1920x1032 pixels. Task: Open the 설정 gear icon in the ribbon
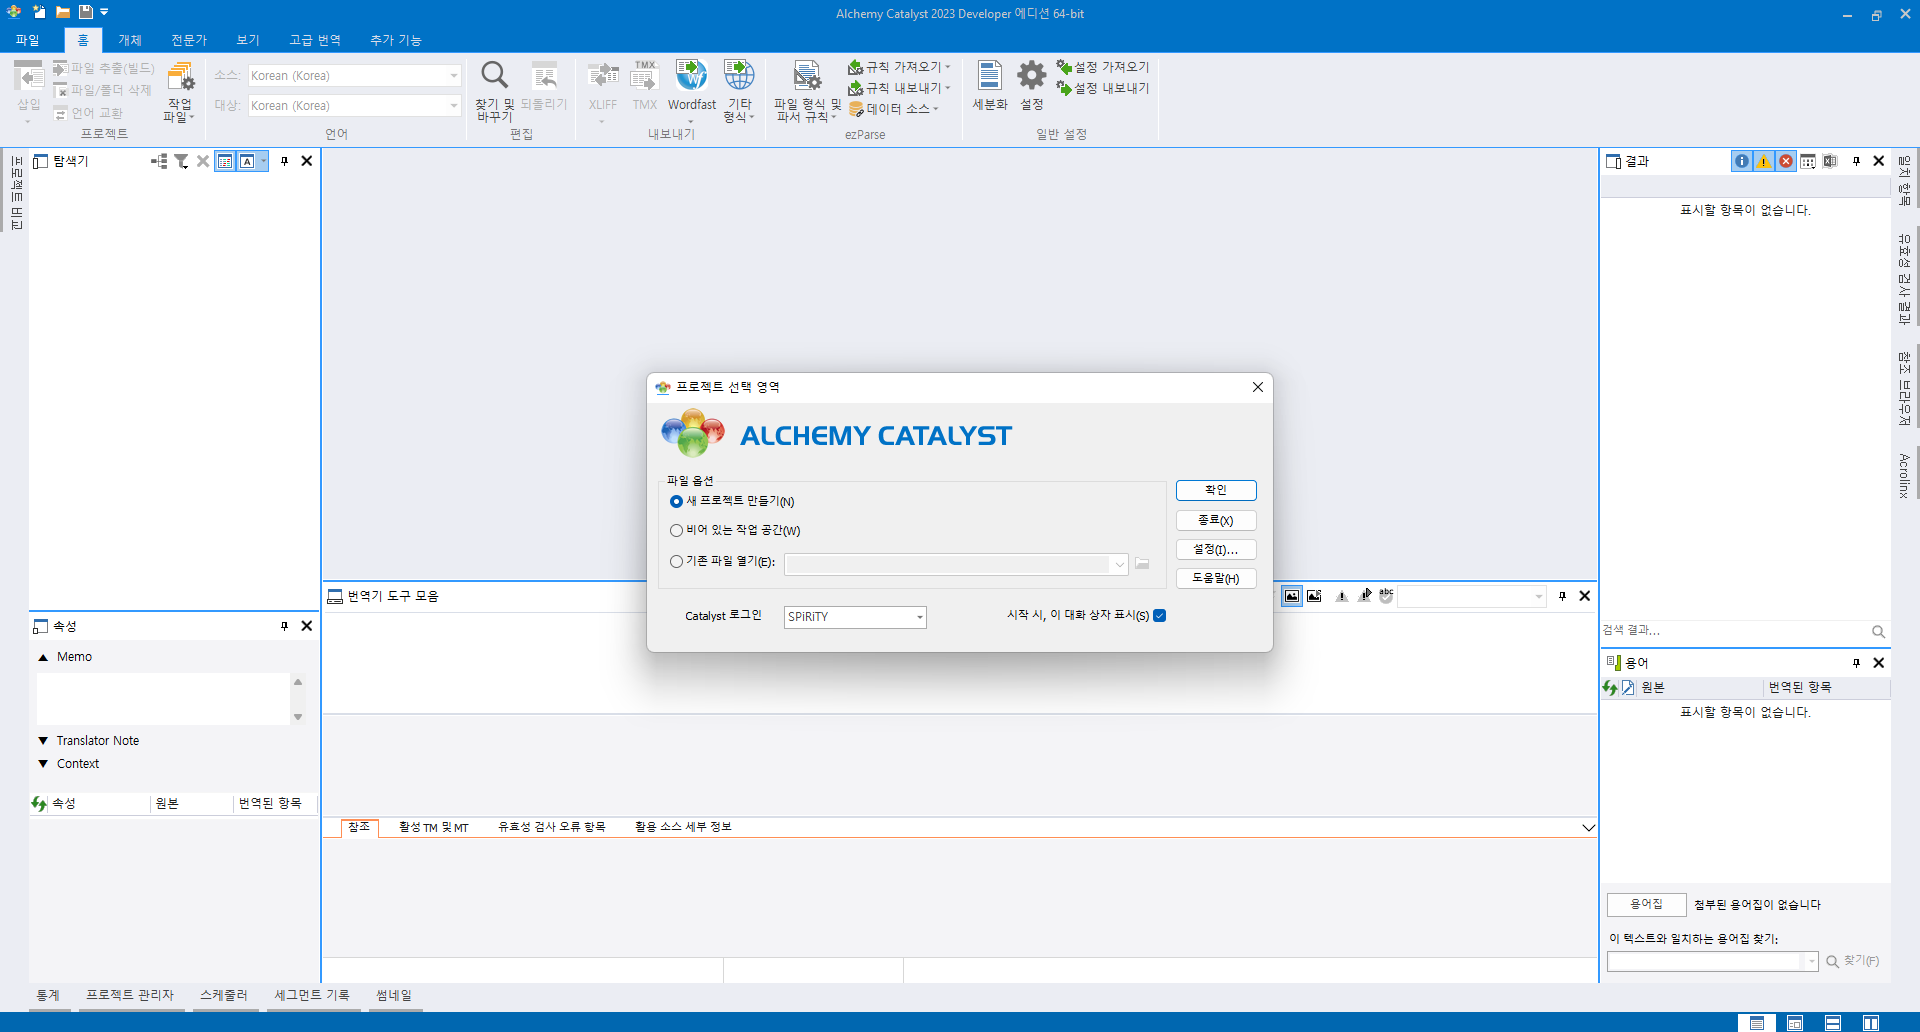(1032, 75)
